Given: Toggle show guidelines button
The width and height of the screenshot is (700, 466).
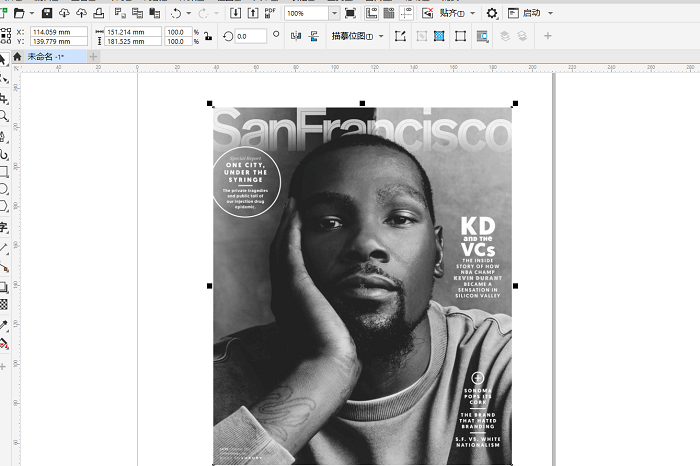Looking at the screenshot, I should (404, 13).
